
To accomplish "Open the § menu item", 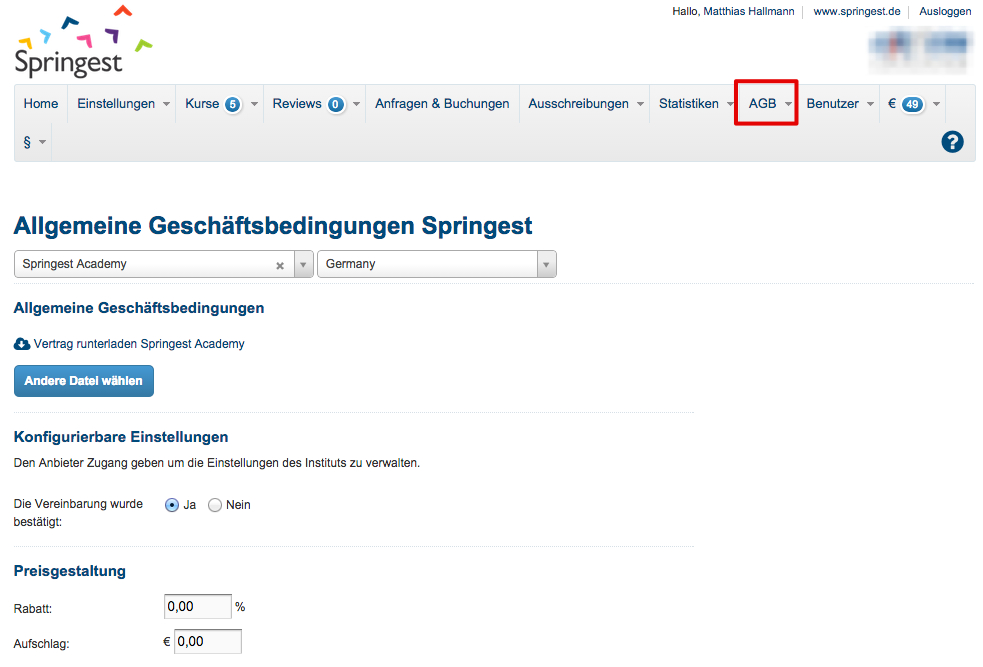I will (x=27, y=142).
